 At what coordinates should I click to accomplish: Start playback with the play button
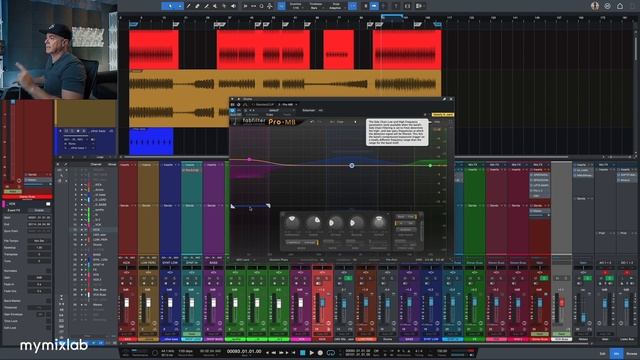click(311, 353)
